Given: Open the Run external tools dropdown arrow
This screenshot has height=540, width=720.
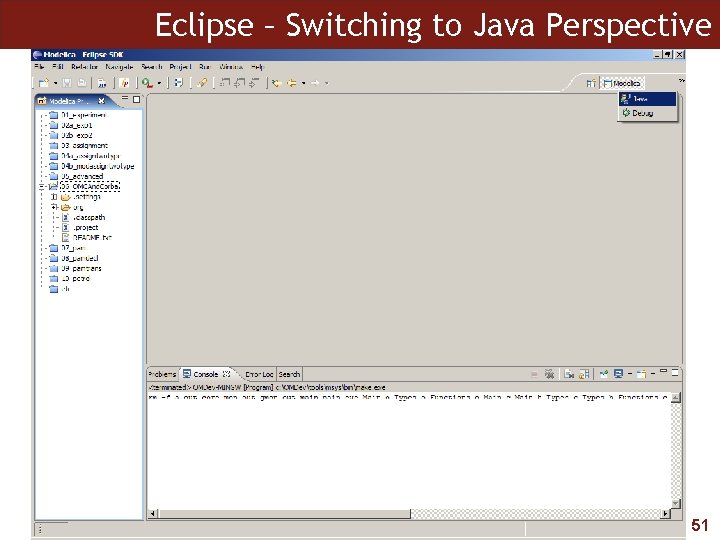Looking at the screenshot, I should pos(159,83).
